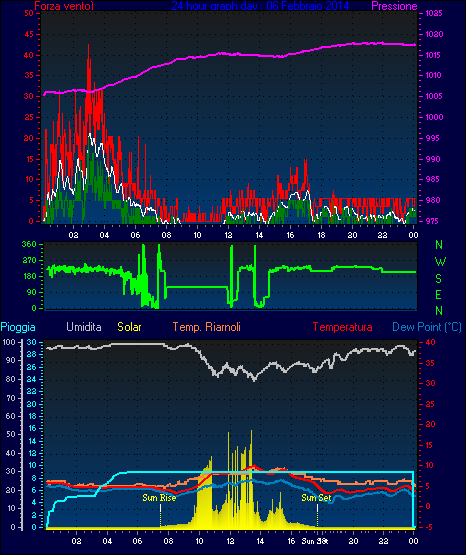Click the orange 'Temp. Riarnoli' legend label
This screenshot has width=466, height=555.
point(207,327)
